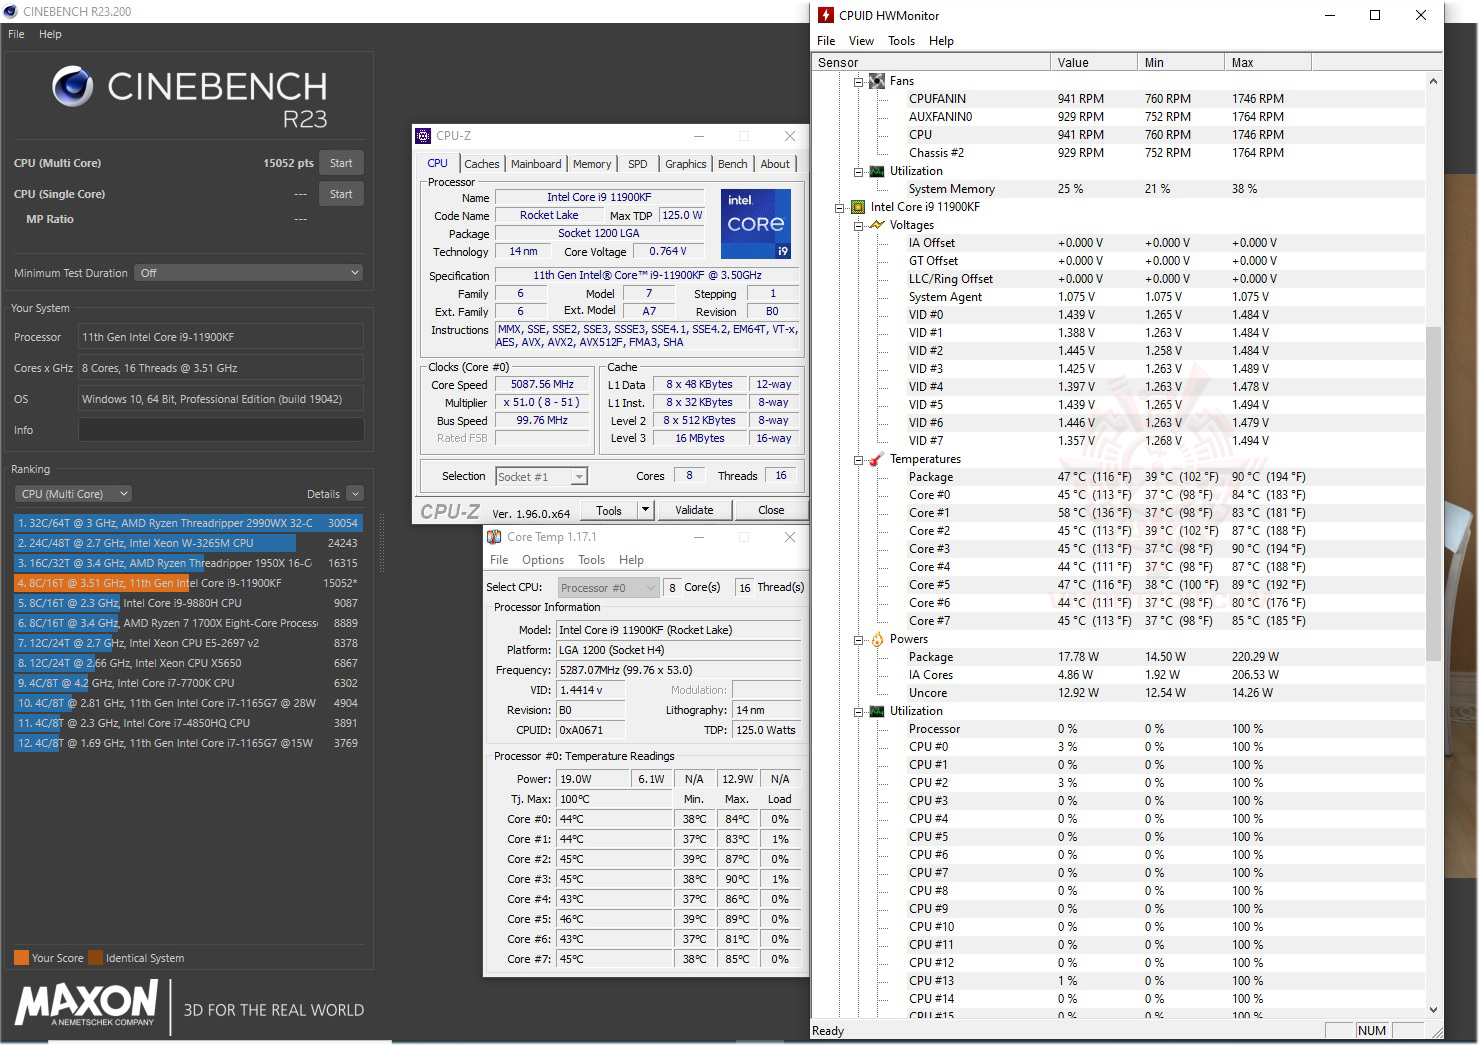Collapse the Voltages node in HWMonitor
The width and height of the screenshot is (1480, 1046).
[x=858, y=226]
